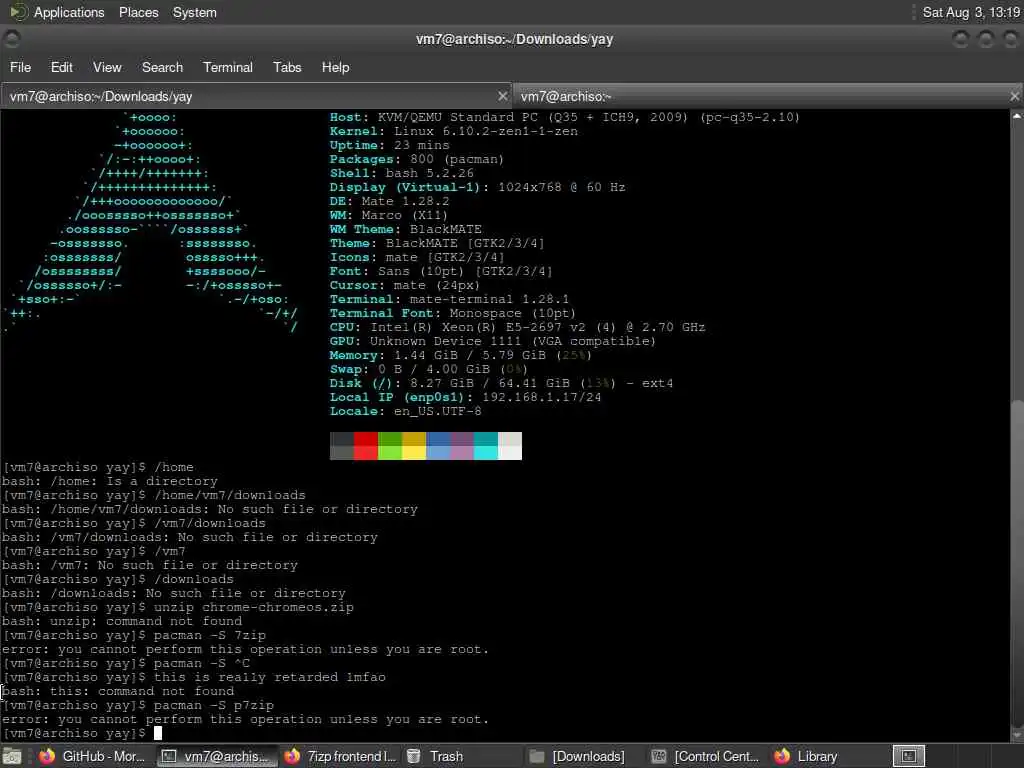The image size is (1024, 768).
Task: Open the Applications menu
Action: pyautogui.click(x=69, y=12)
